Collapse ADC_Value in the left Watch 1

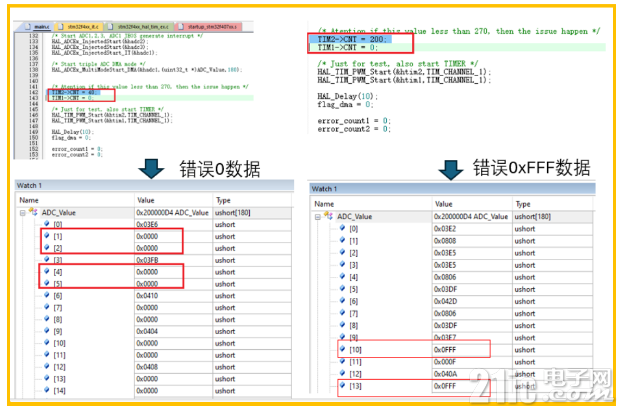coord(23,213)
